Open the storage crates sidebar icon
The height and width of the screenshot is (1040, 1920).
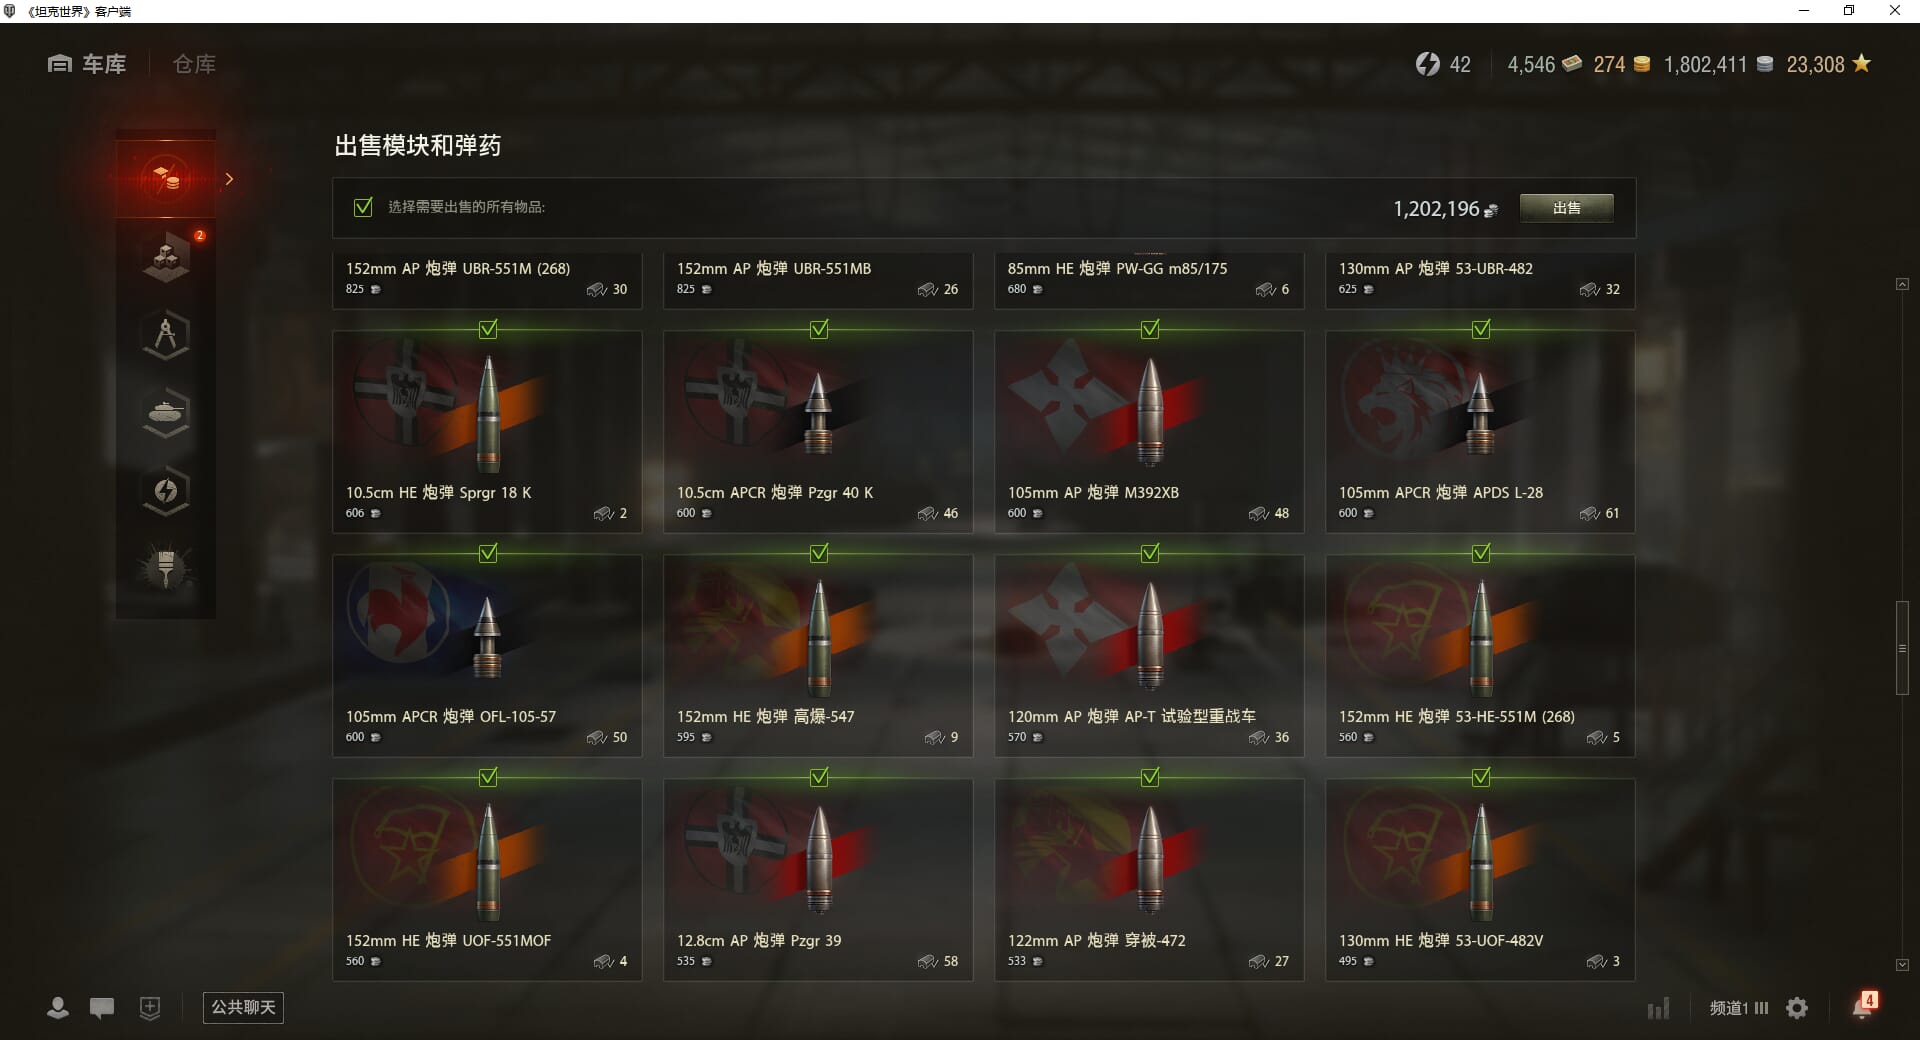[166, 257]
